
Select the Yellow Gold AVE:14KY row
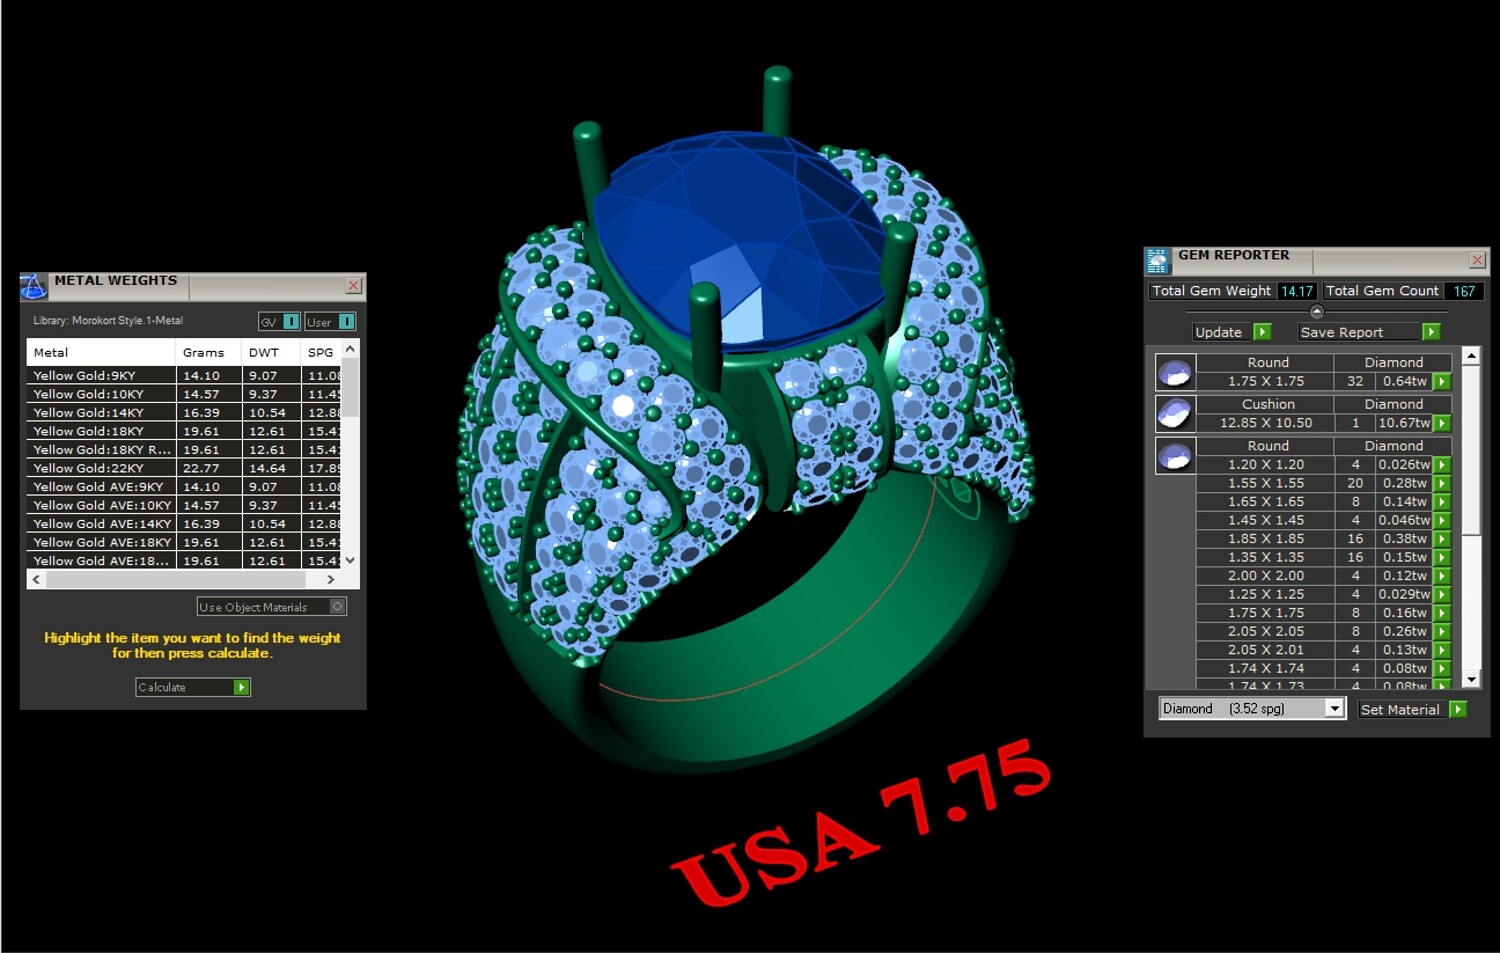point(184,524)
